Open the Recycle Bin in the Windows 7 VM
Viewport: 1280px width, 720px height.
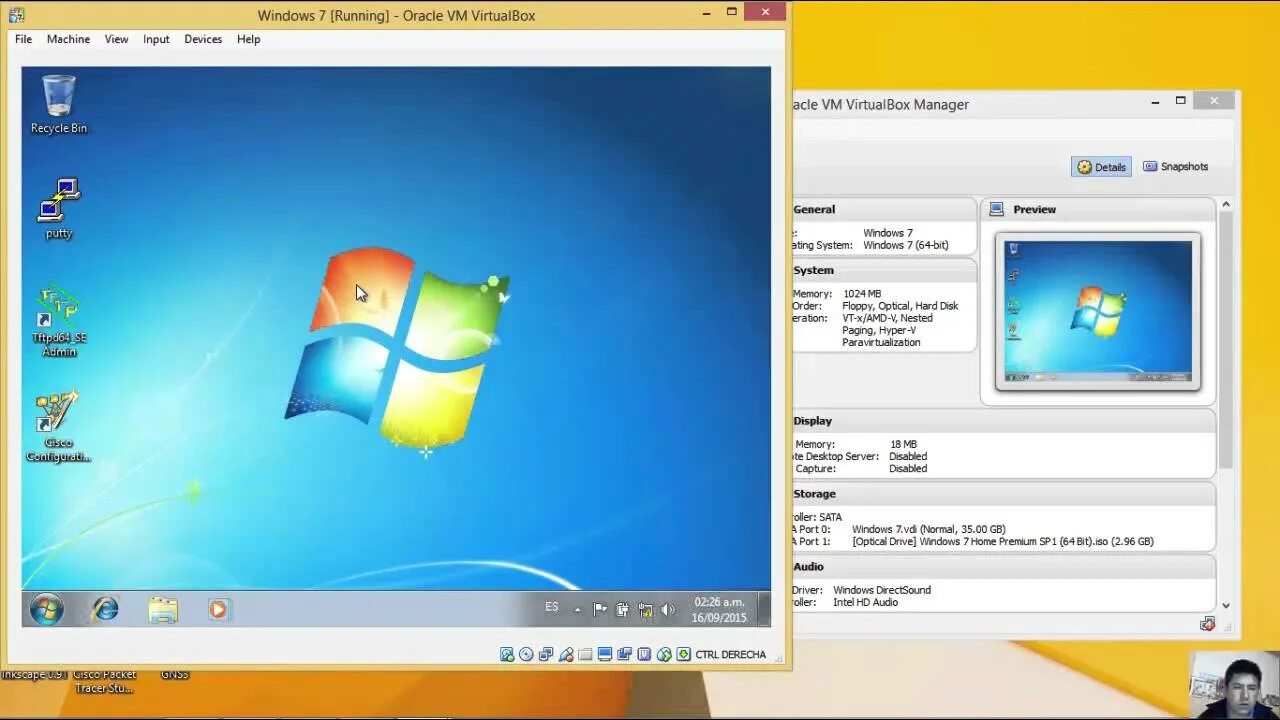click(x=59, y=105)
